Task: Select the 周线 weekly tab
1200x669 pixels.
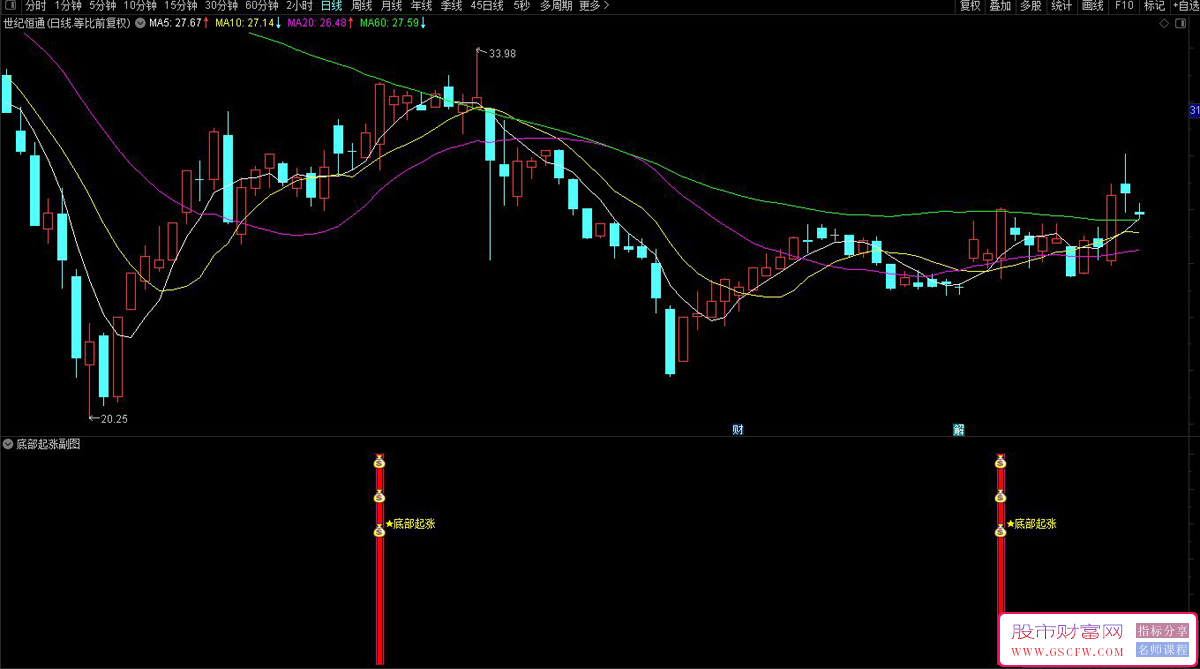Action: click(x=361, y=6)
